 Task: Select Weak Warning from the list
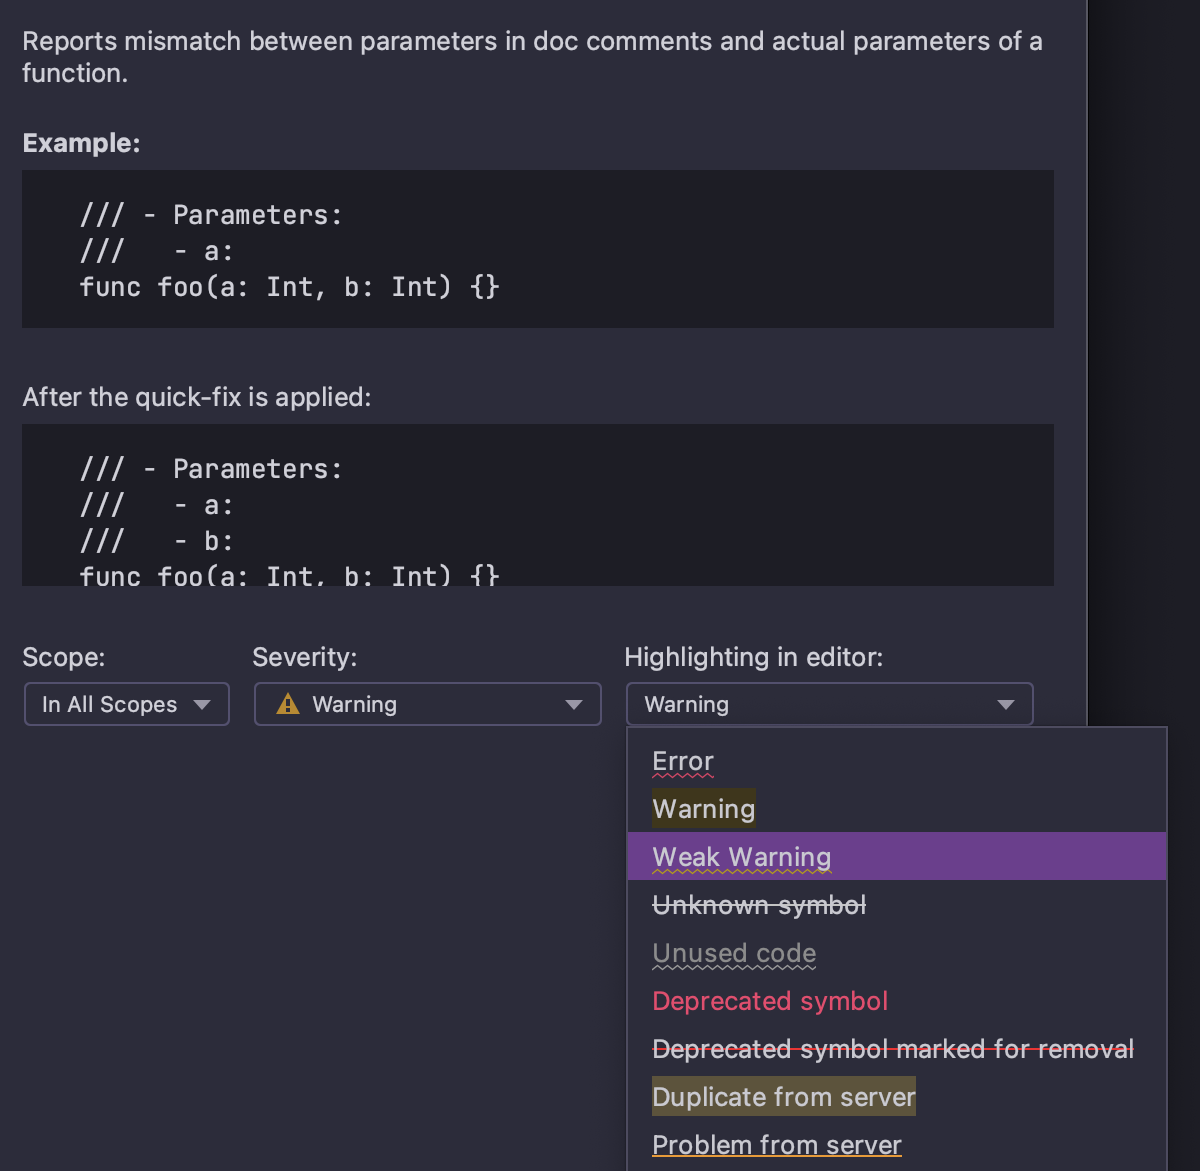point(741,857)
